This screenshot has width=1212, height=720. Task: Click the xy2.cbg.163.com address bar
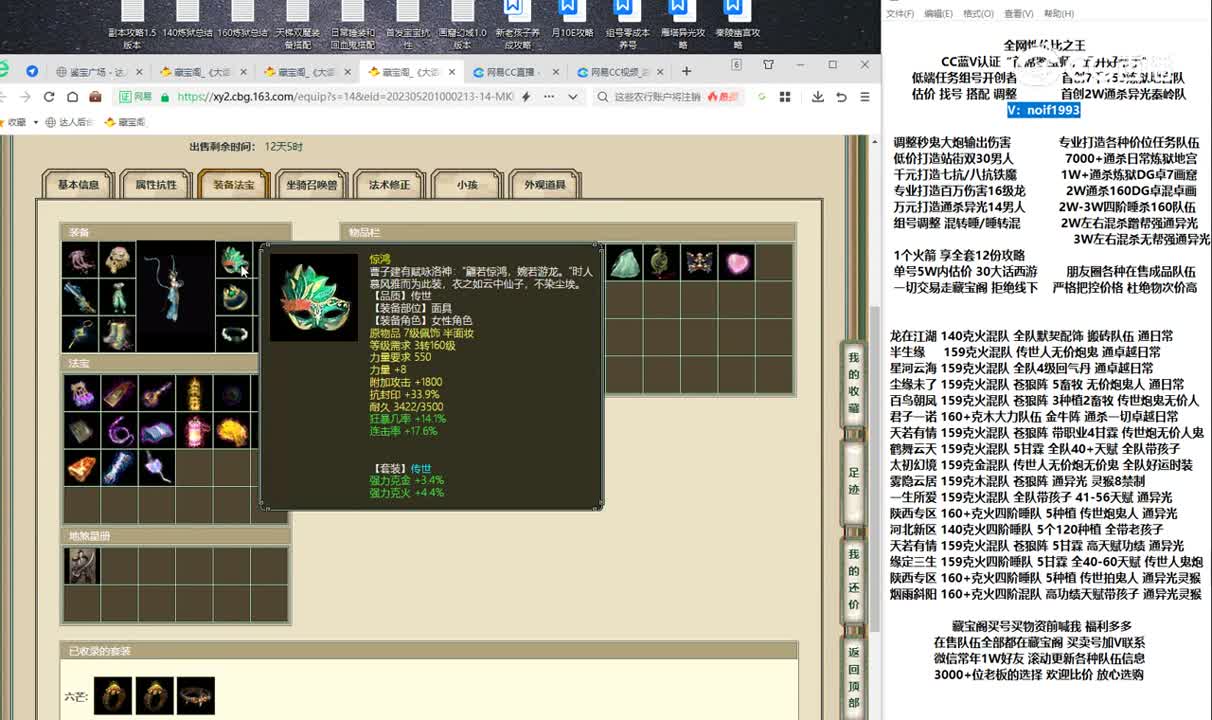tap(345, 97)
